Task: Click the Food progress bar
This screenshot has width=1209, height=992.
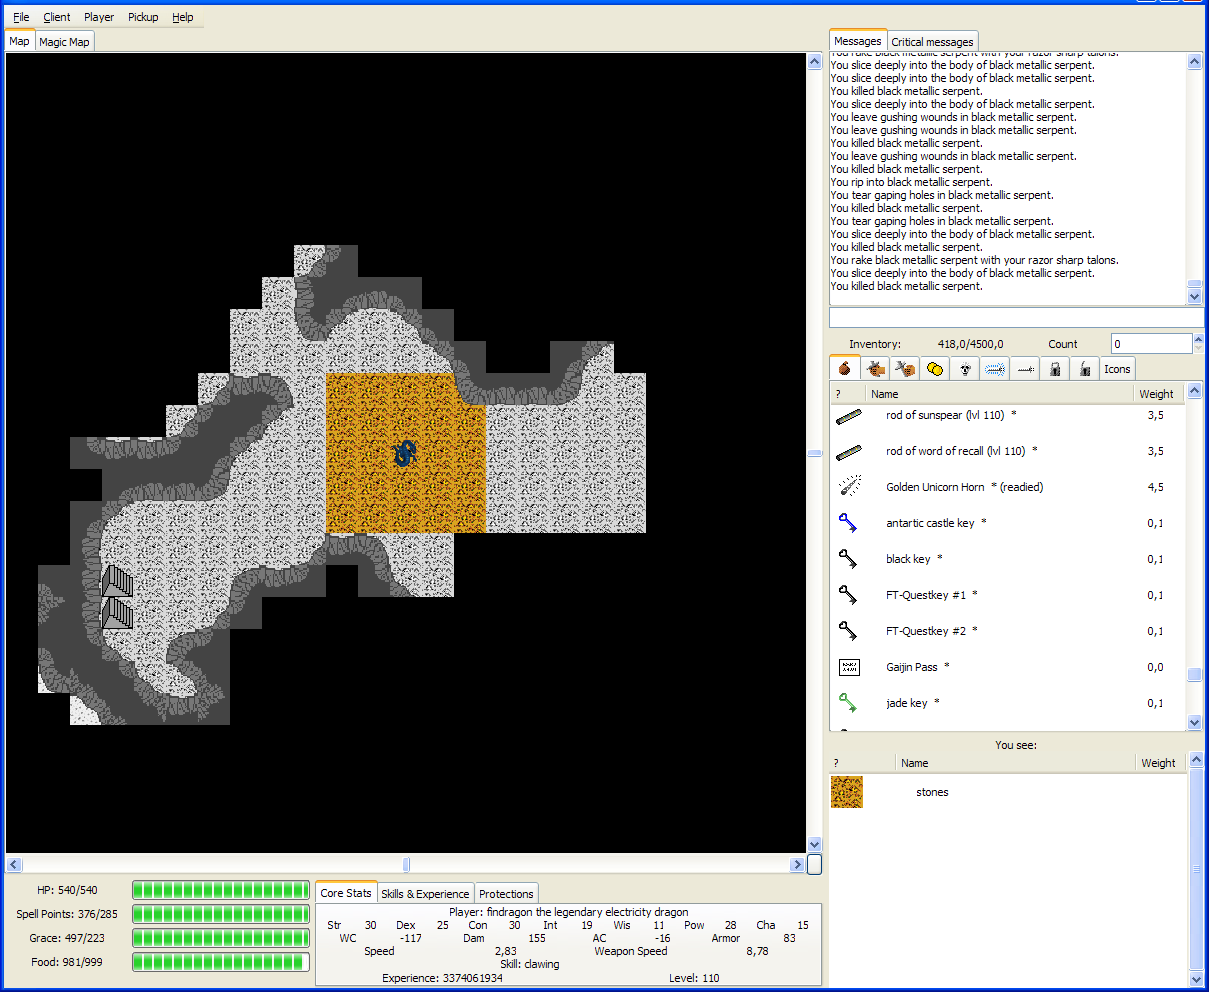Action: tap(221, 962)
